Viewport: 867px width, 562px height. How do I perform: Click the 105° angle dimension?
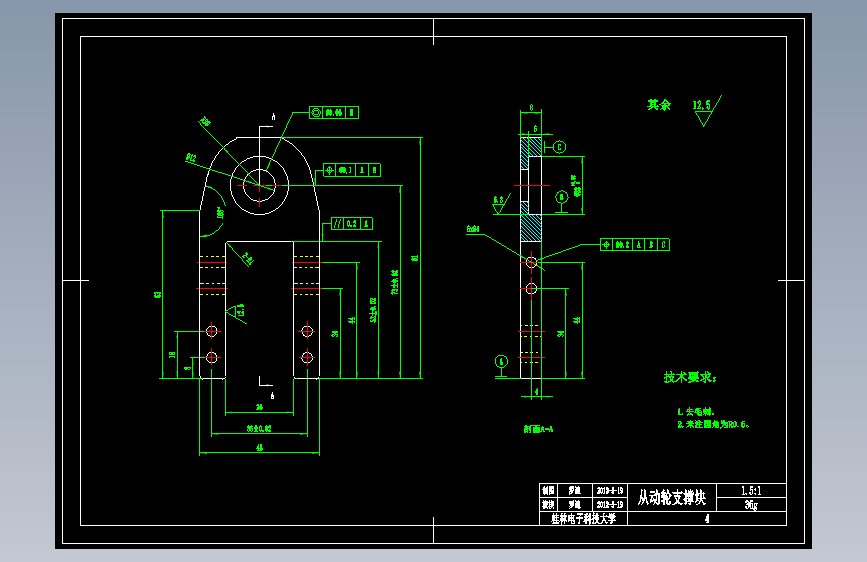coord(220,212)
